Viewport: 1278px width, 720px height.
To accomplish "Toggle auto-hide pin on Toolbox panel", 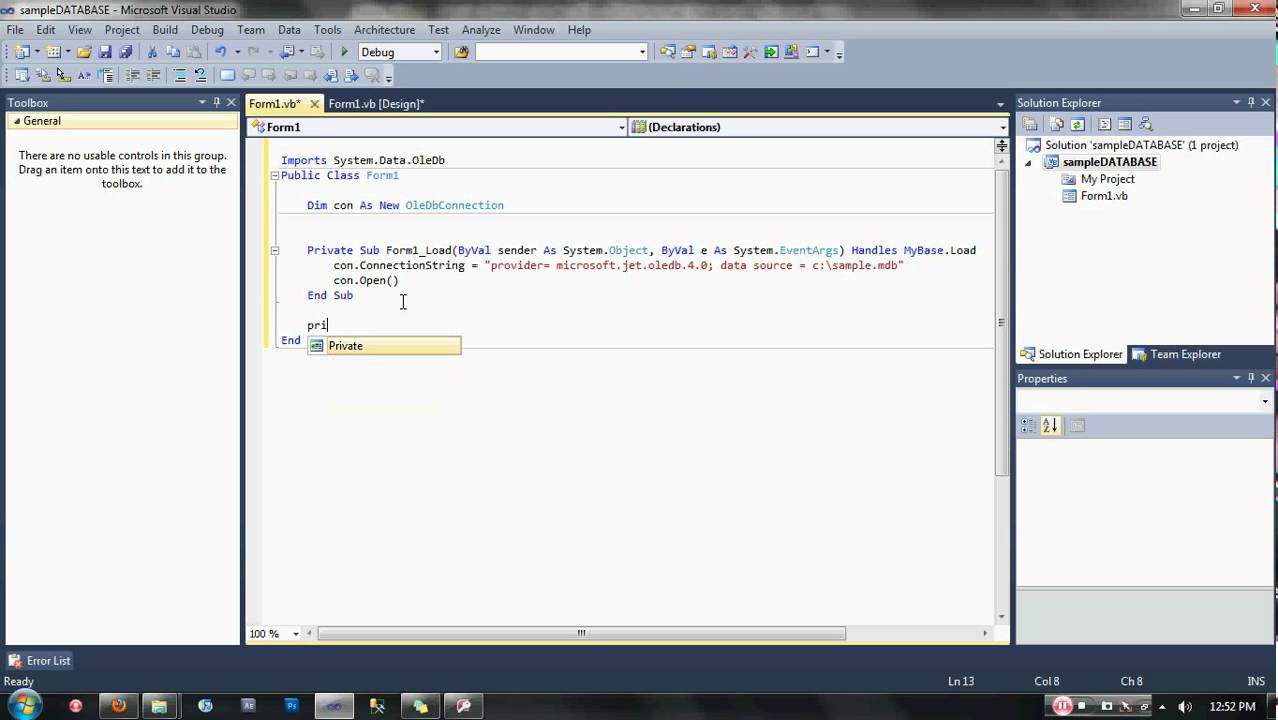I will (216, 102).
